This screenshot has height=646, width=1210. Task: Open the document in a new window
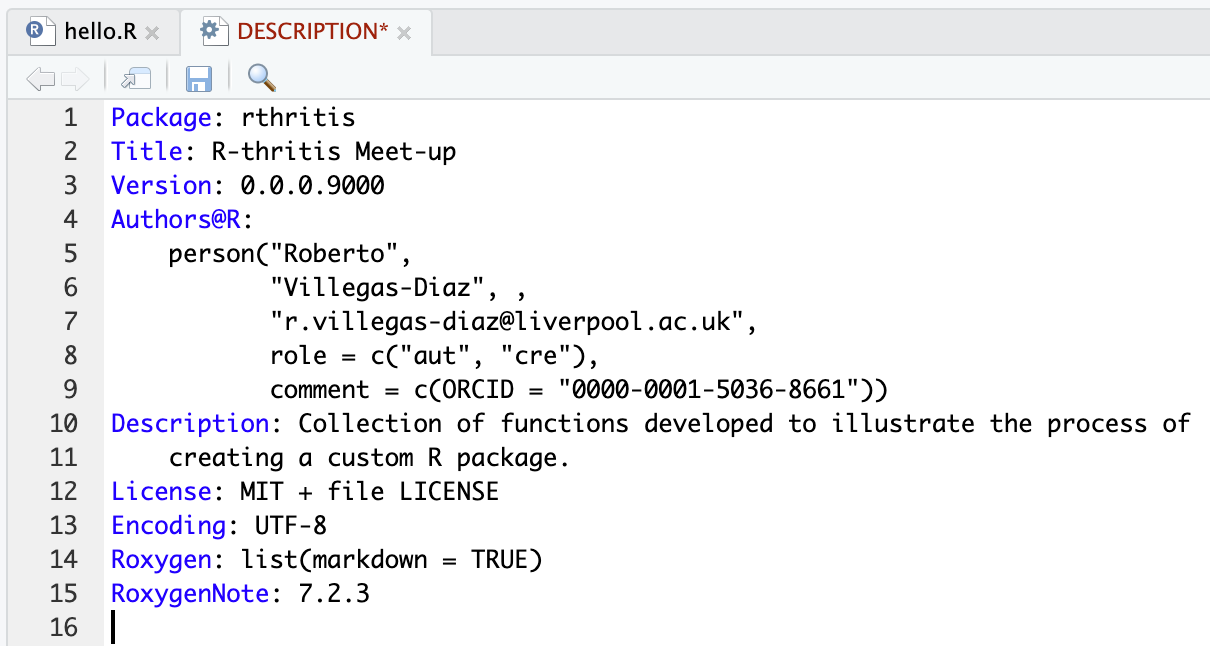pos(135,78)
